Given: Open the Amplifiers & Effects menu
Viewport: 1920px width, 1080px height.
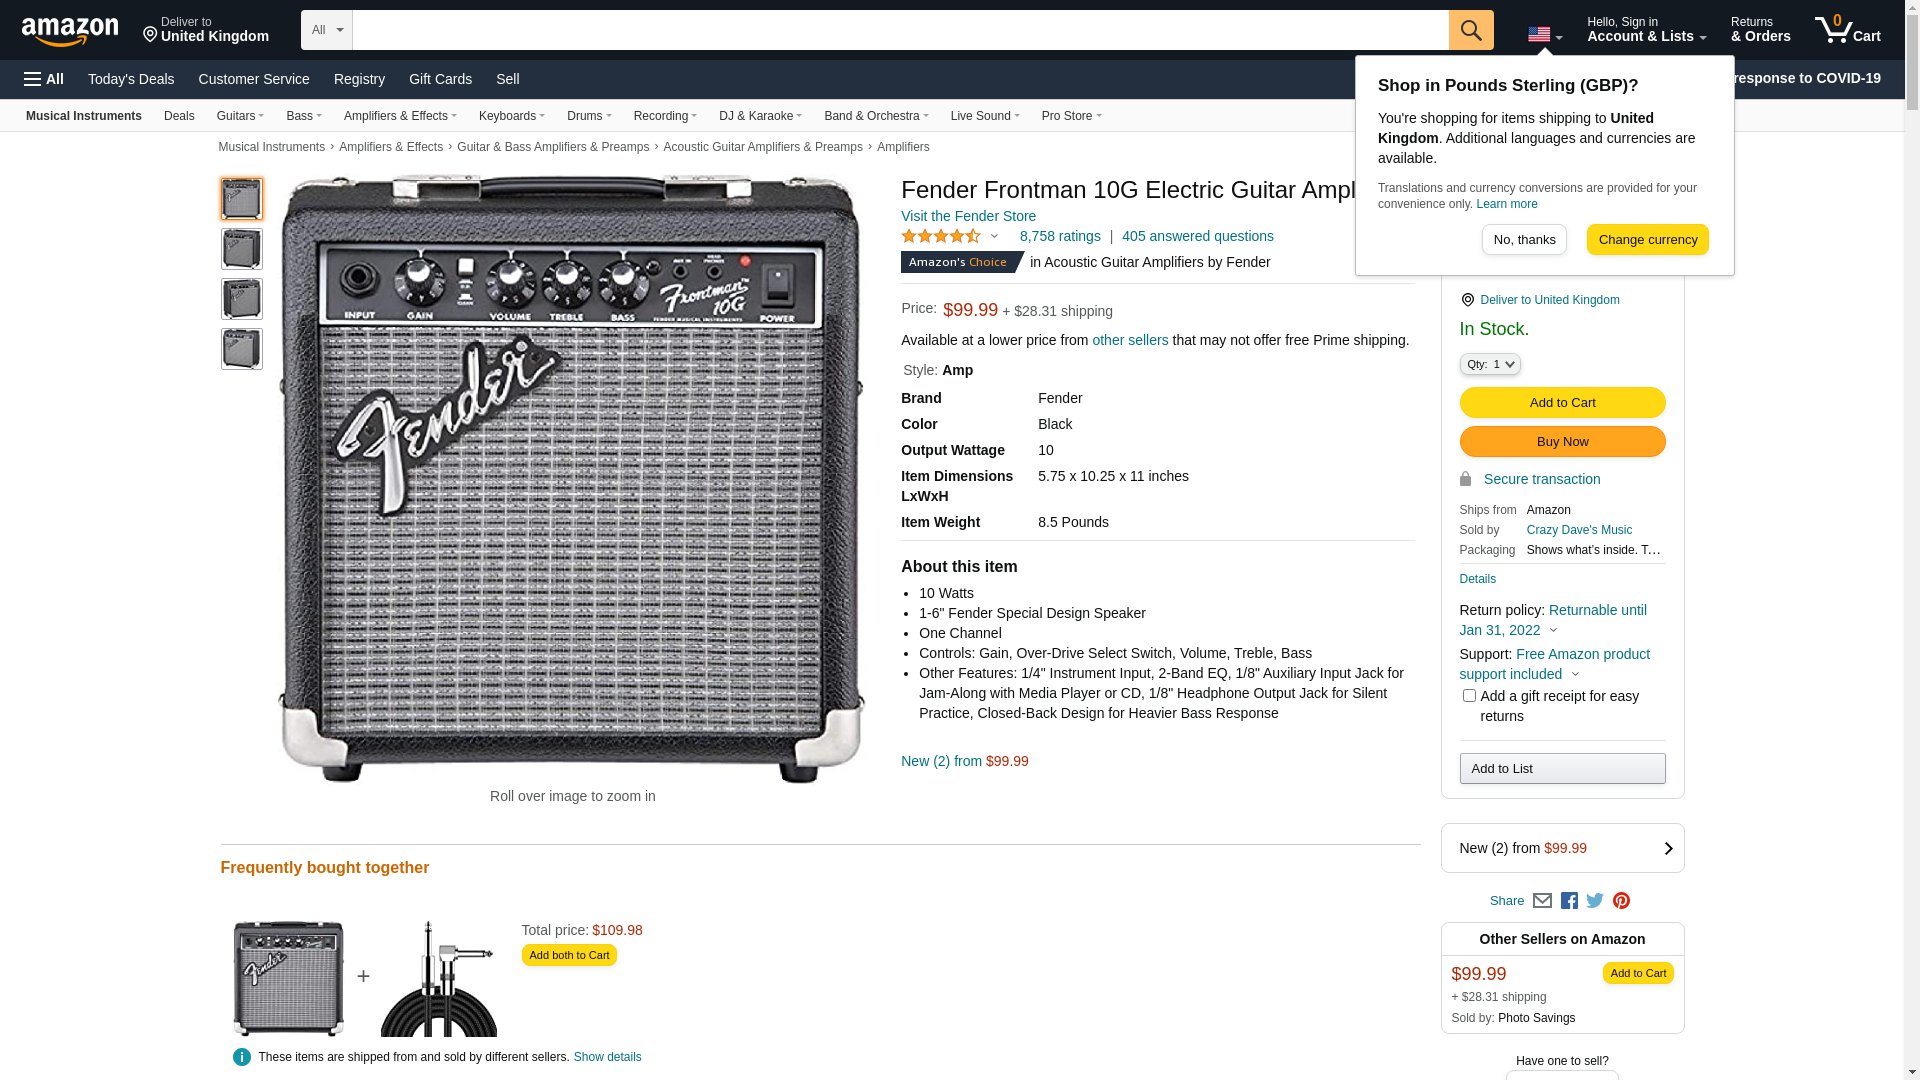Looking at the screenshot, I should tap(400, 116).
